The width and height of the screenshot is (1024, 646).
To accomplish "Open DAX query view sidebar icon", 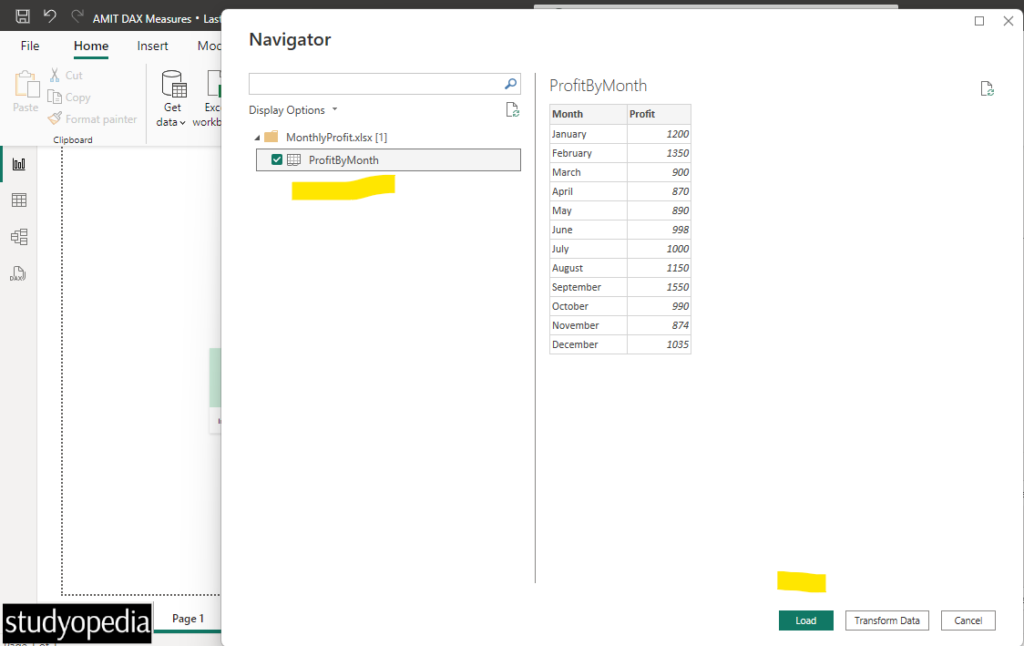I will tap(18, 274).
